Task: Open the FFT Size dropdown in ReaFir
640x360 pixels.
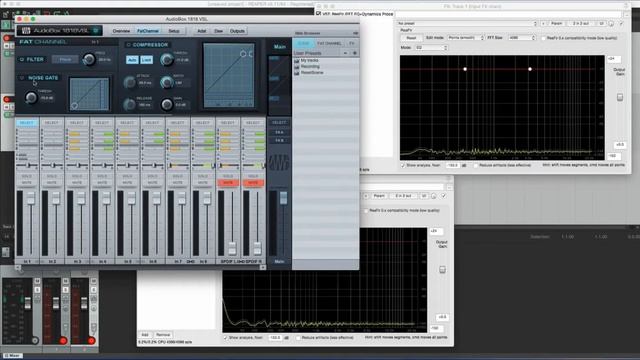Action: [521, 38]
